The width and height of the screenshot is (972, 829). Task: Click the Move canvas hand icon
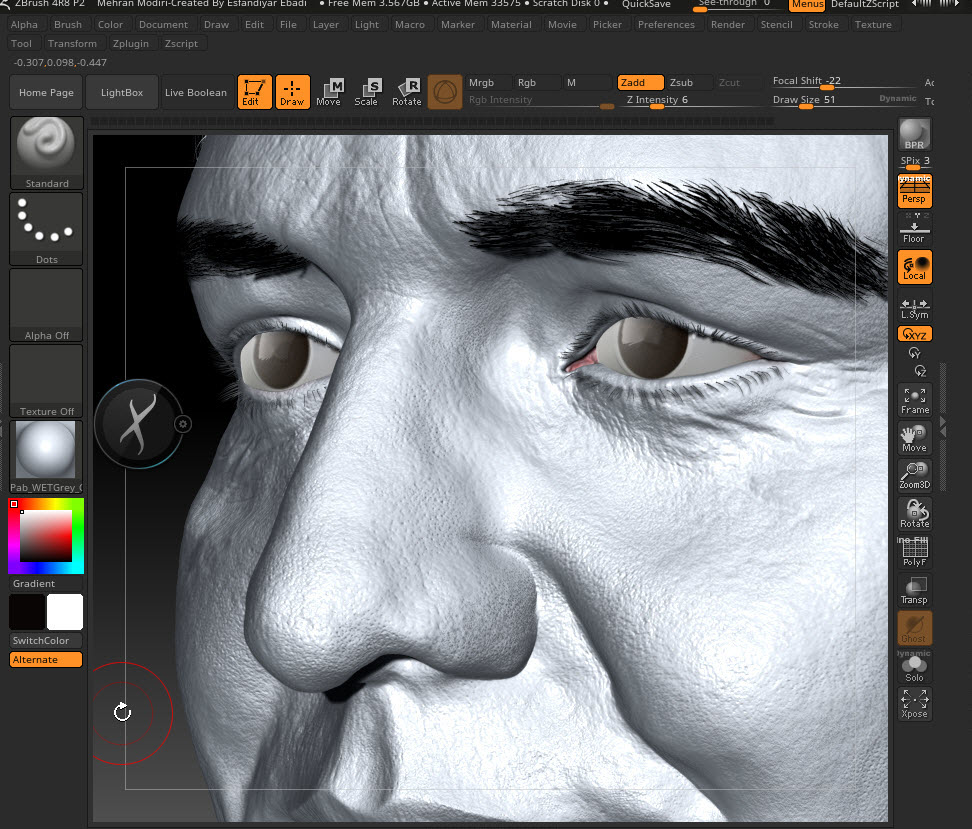pyautogui.click(x=914, y=438)
